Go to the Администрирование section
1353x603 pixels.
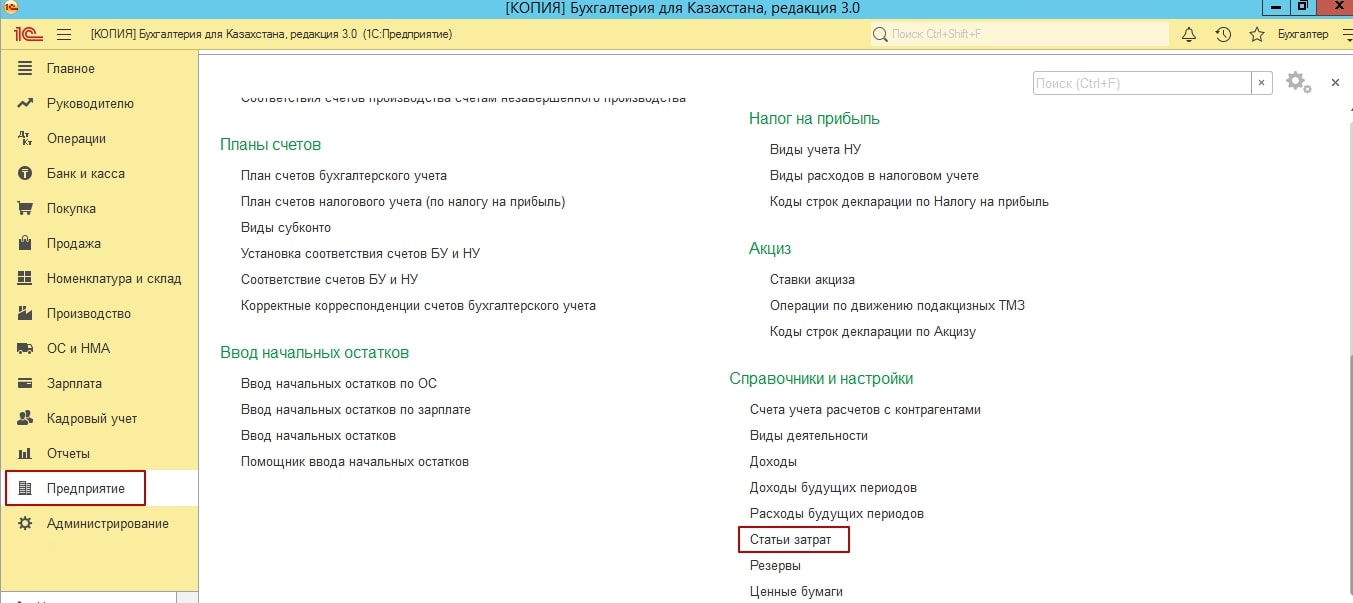point(107,523)
